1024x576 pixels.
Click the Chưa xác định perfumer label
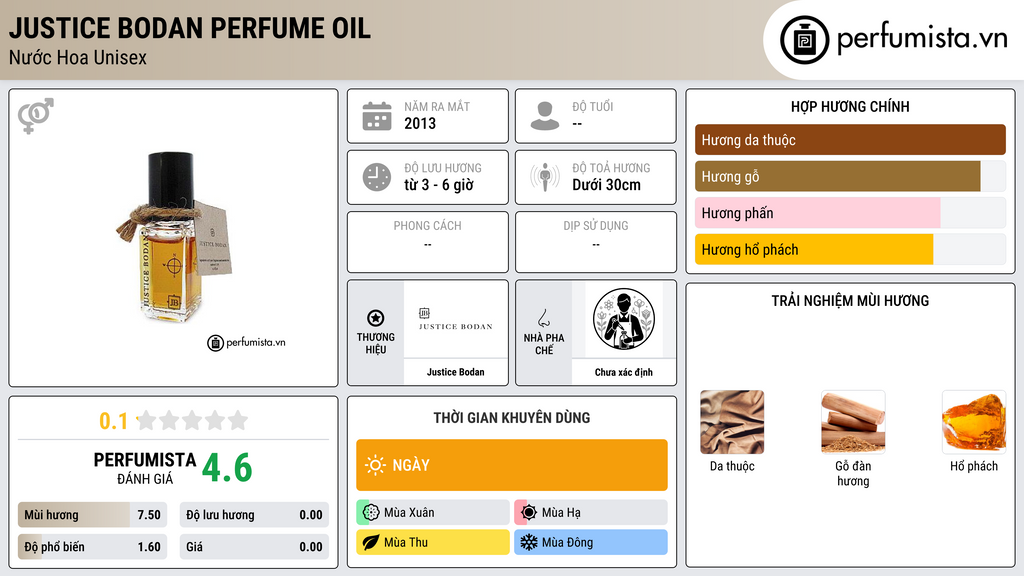point(624,372)
